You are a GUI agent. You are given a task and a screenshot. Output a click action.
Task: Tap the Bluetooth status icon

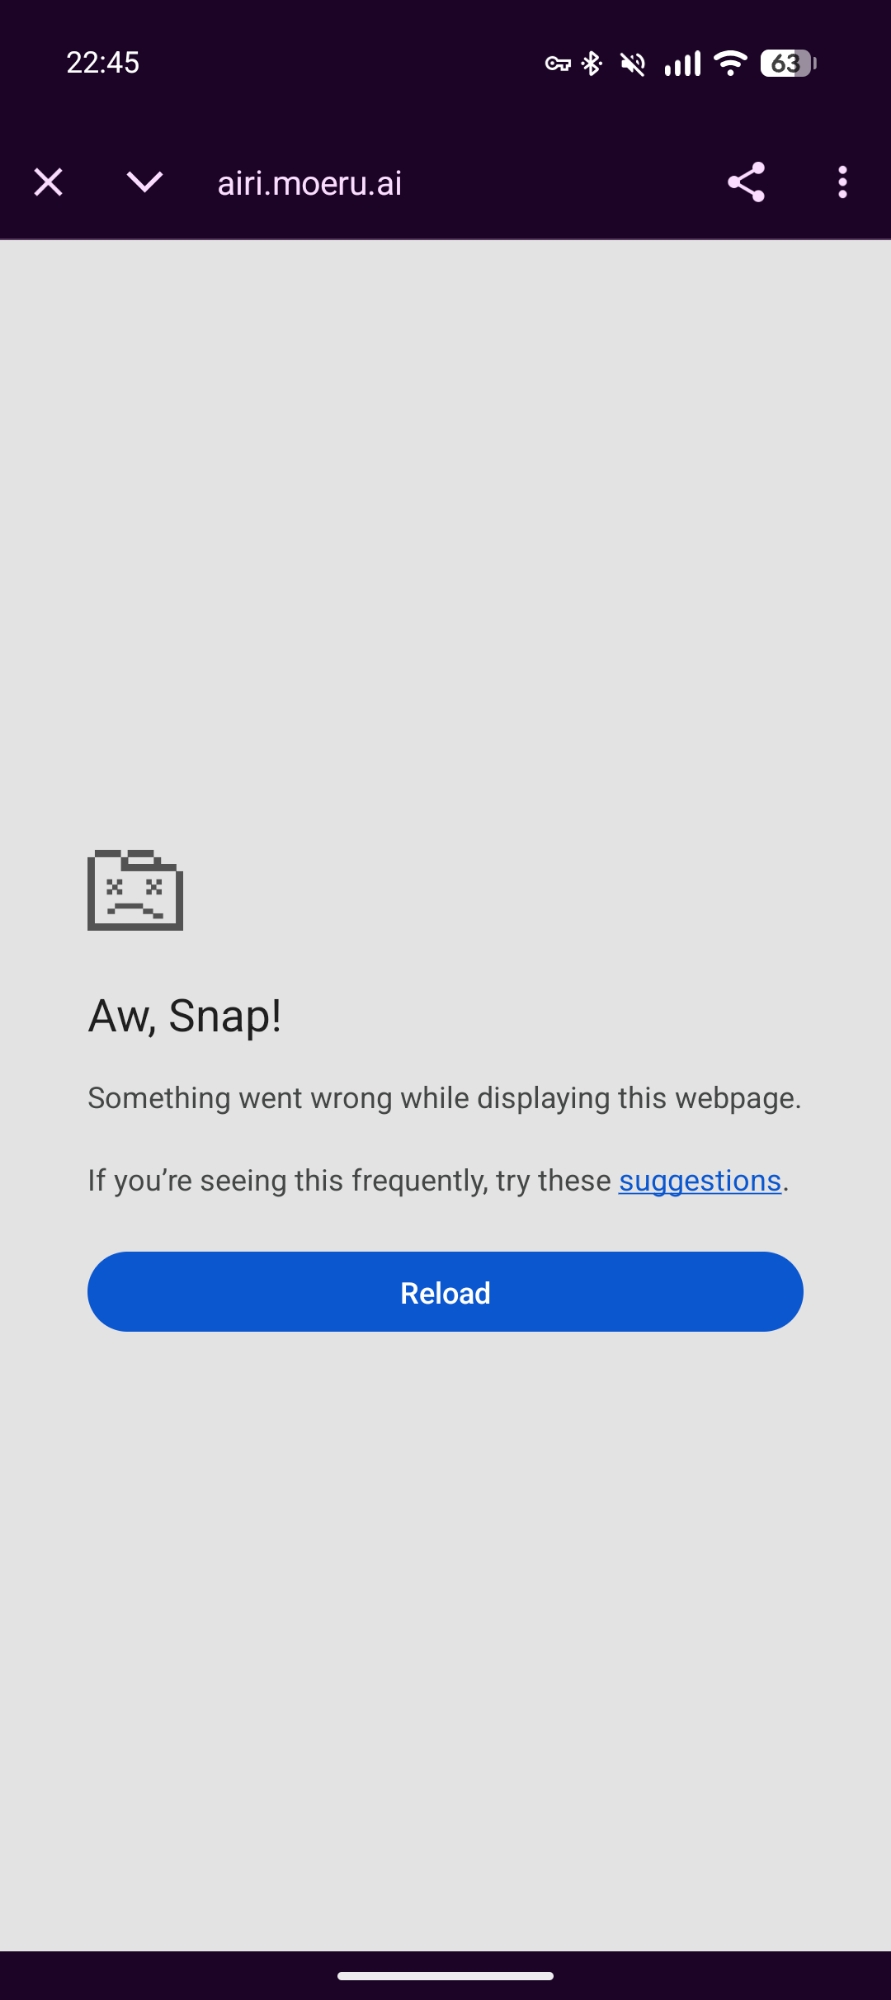pos(592,64)
